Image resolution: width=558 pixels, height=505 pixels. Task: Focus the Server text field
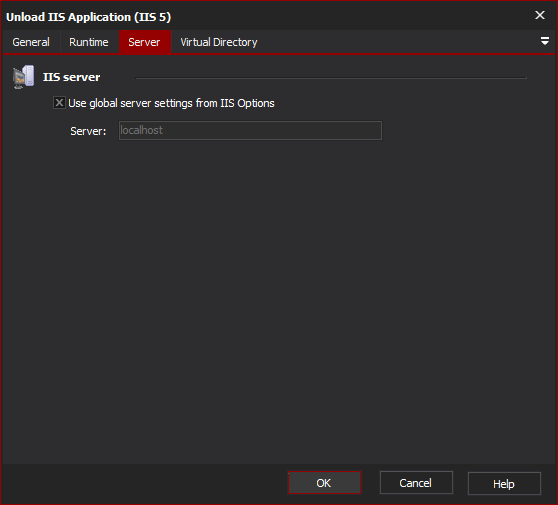click(x=250, y=130)
